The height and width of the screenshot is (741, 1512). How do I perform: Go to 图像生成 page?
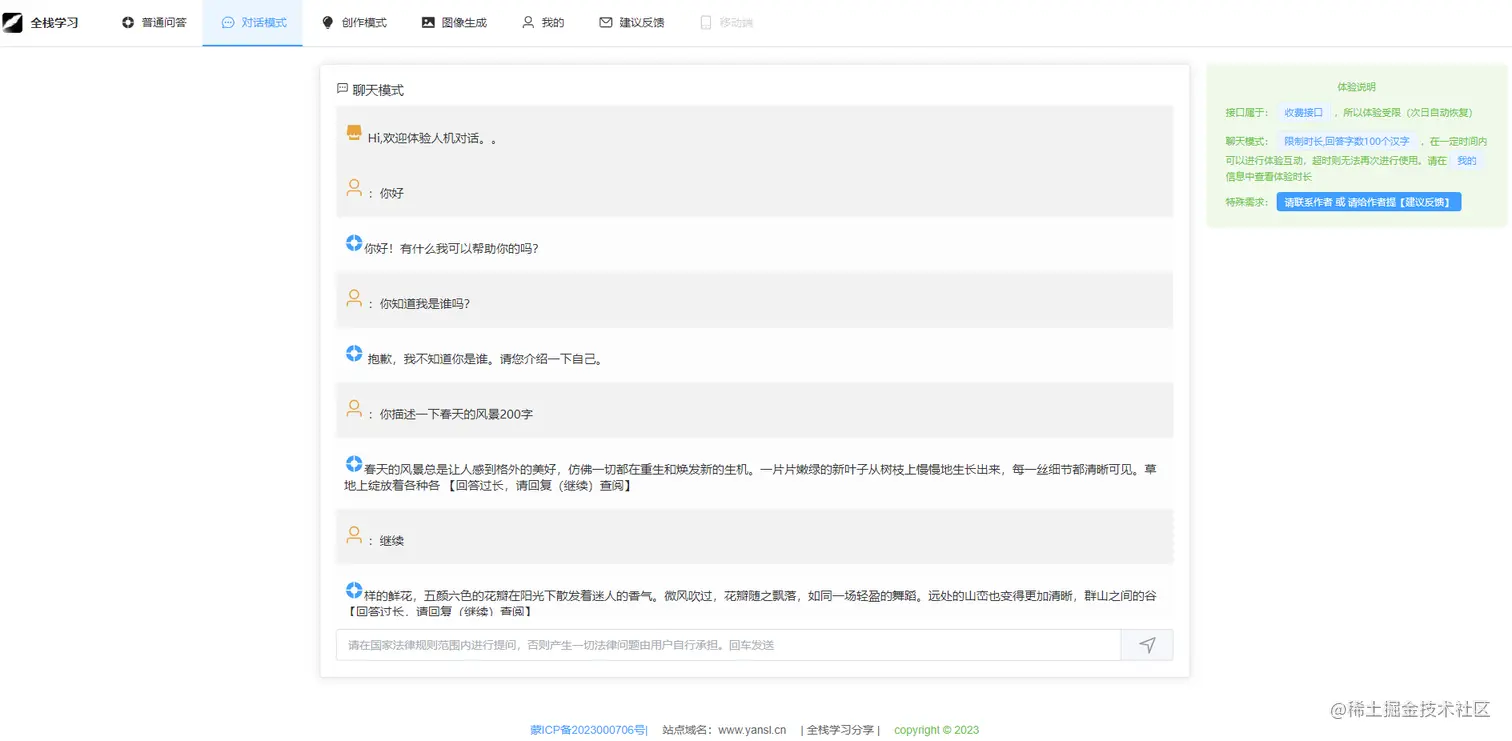[x=454, y=22]
